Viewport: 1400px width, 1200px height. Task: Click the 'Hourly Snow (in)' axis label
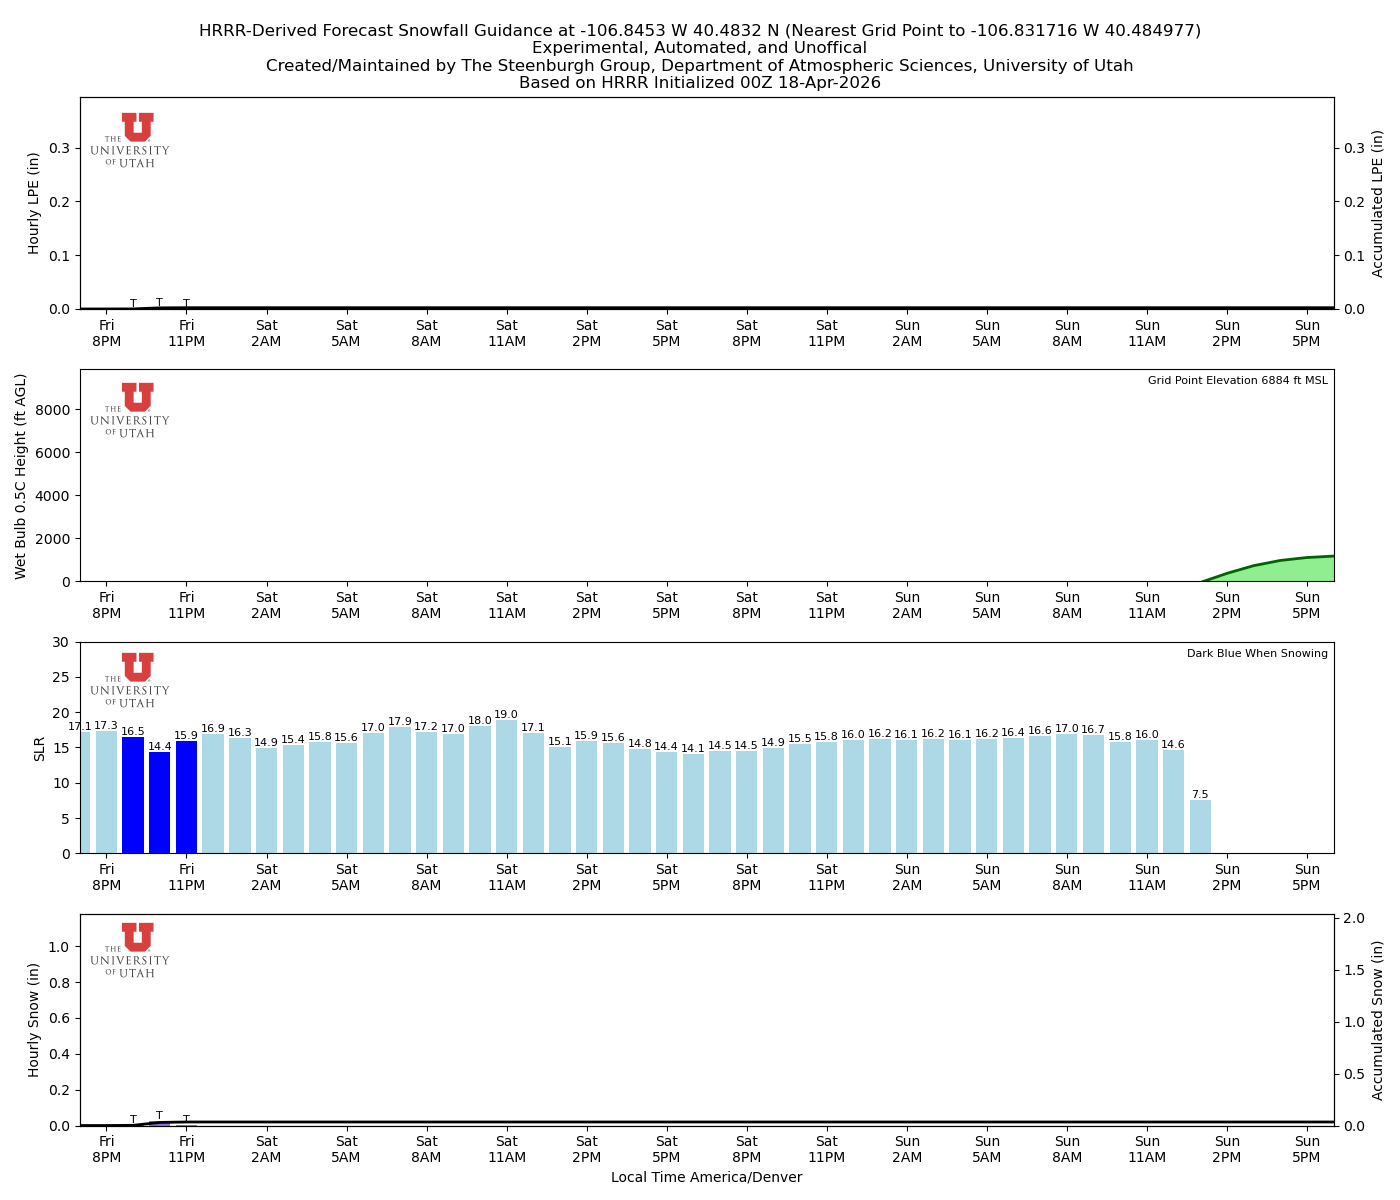pos(34,1020)
